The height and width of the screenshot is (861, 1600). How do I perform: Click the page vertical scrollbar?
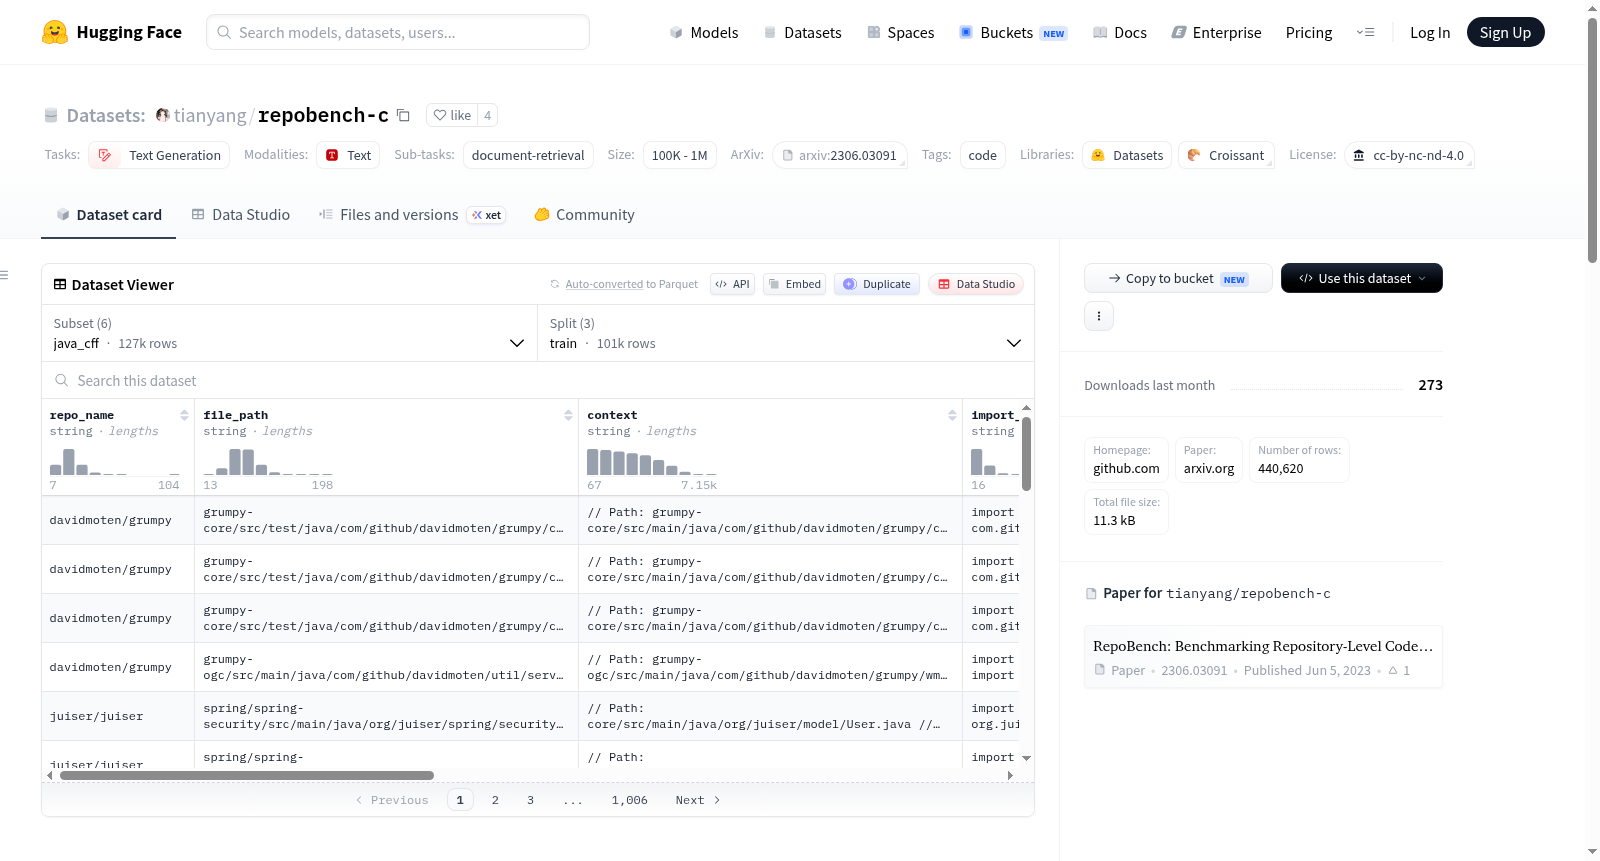tap(1592, 140)
